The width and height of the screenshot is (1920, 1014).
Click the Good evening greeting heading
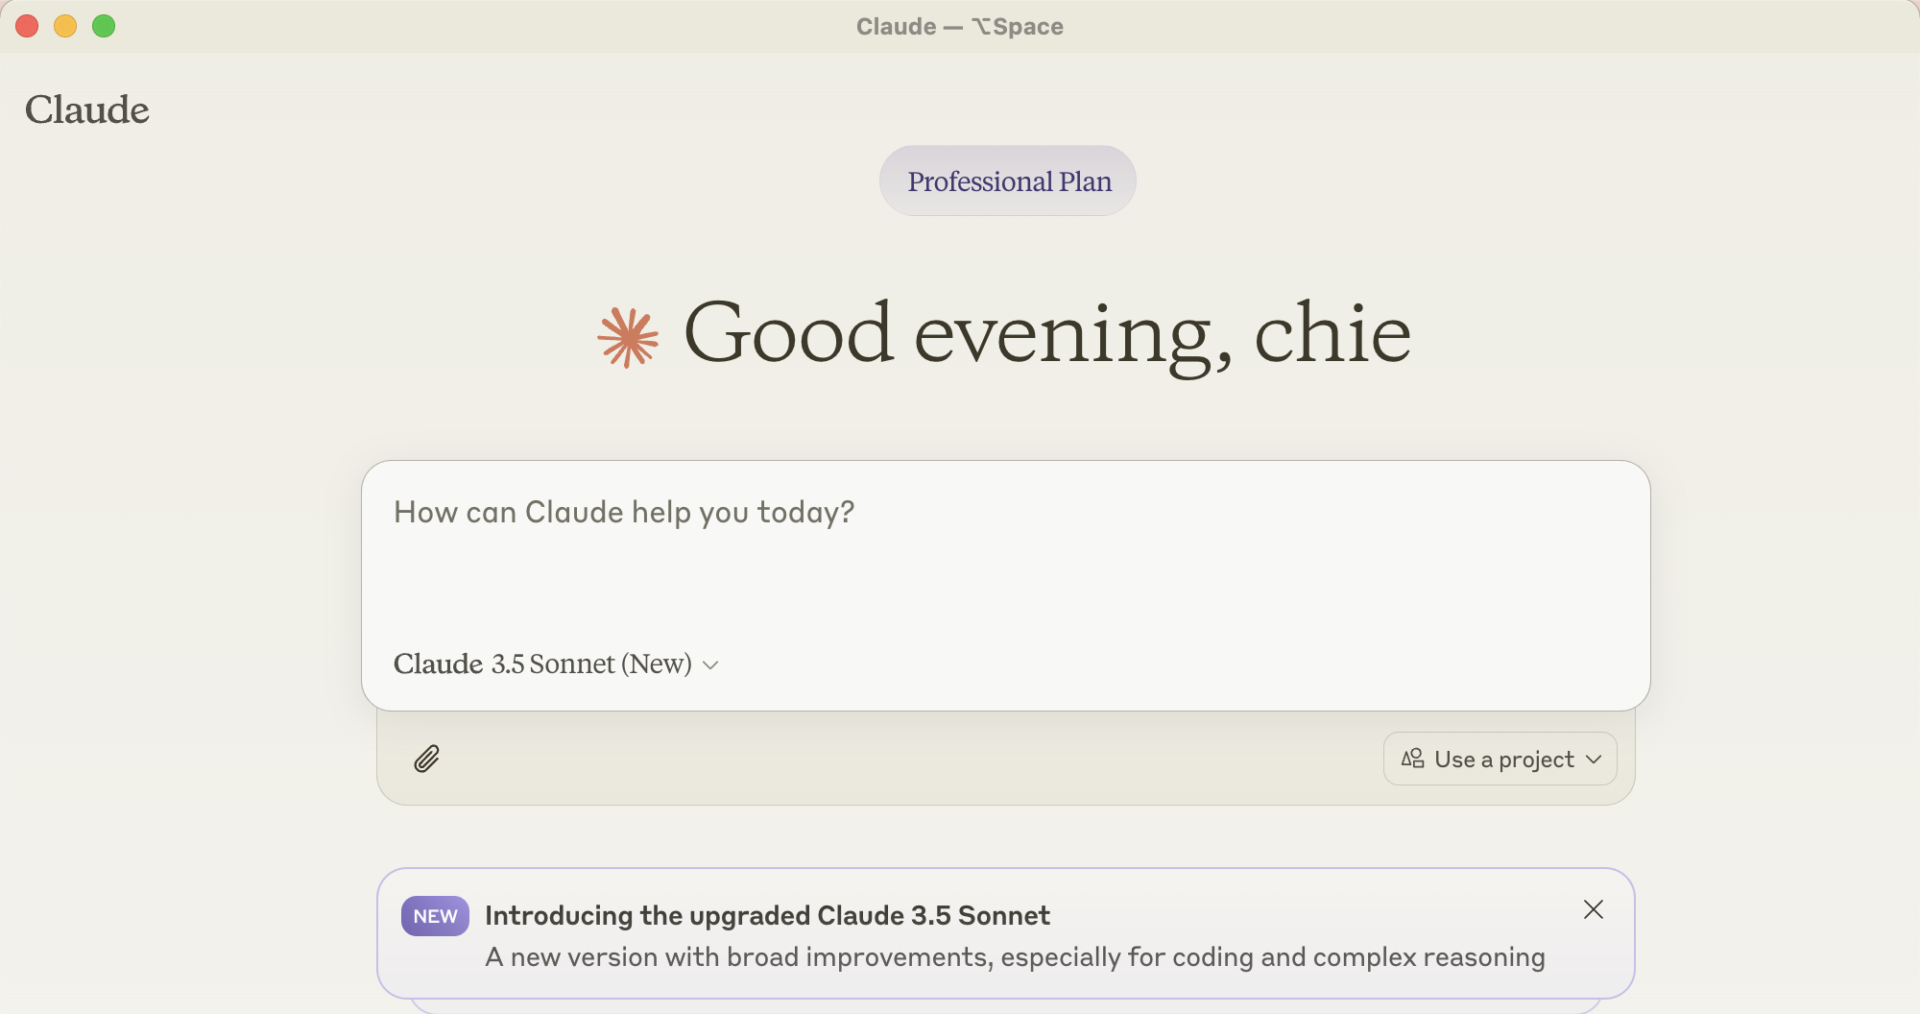point(1046,334)
